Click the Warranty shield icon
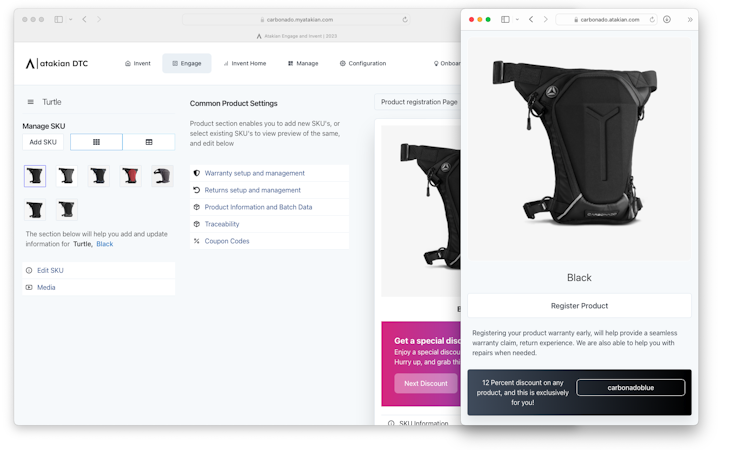The image size is (729, 450). 197,173
